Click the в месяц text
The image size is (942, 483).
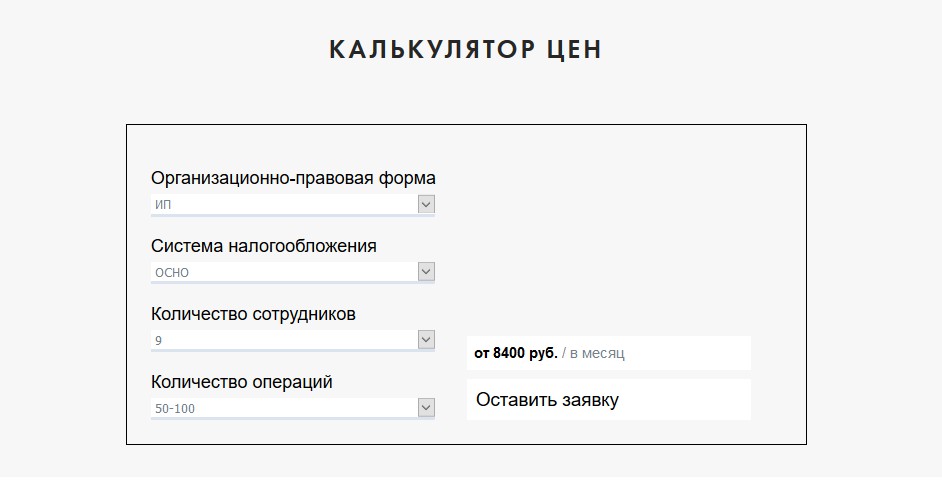[597, 353]
